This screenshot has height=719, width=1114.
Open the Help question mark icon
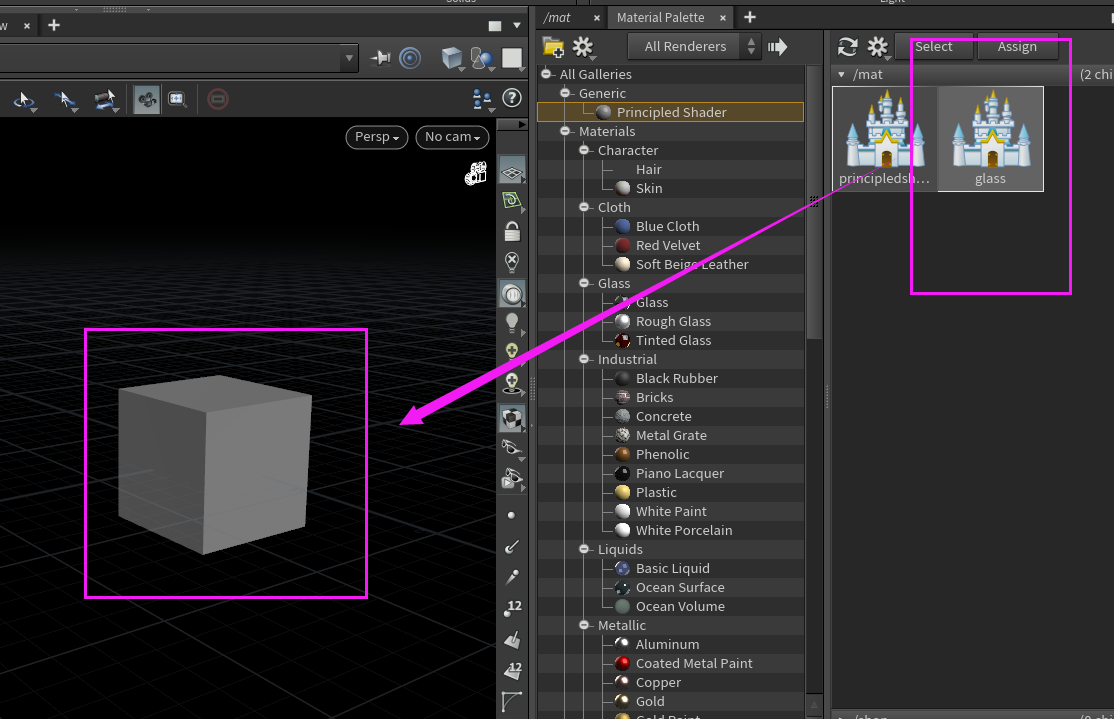tap(512, 97)
